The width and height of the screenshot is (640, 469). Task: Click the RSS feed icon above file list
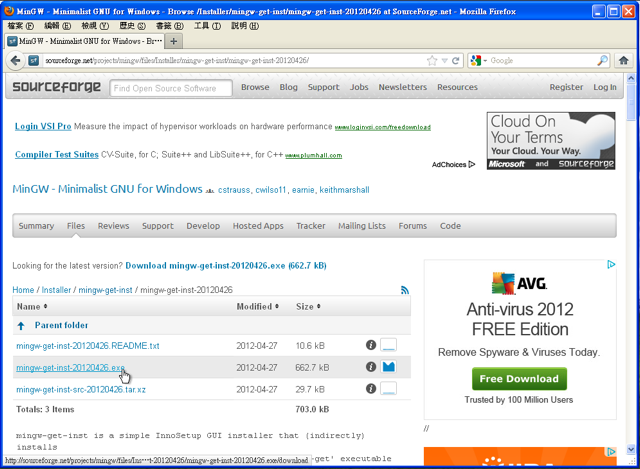coord(404,290)
